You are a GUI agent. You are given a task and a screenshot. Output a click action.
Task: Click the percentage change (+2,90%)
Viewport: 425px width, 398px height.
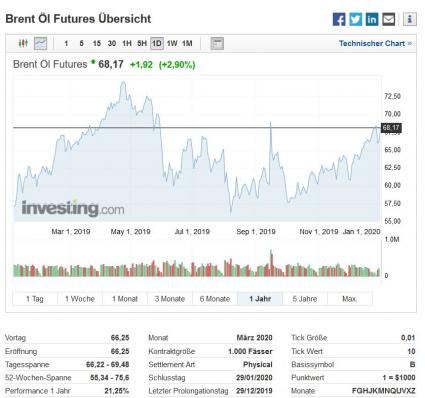[x=177, y=64]
